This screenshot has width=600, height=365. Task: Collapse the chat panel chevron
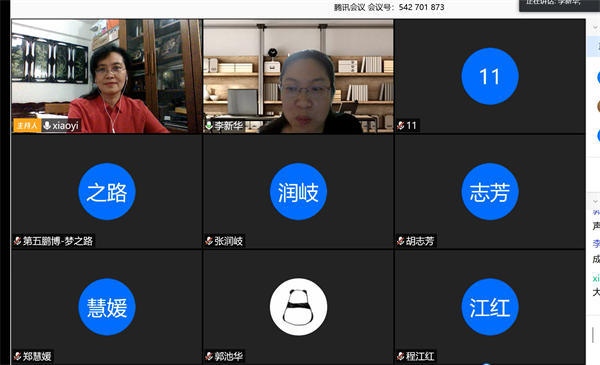pos(595,201)
